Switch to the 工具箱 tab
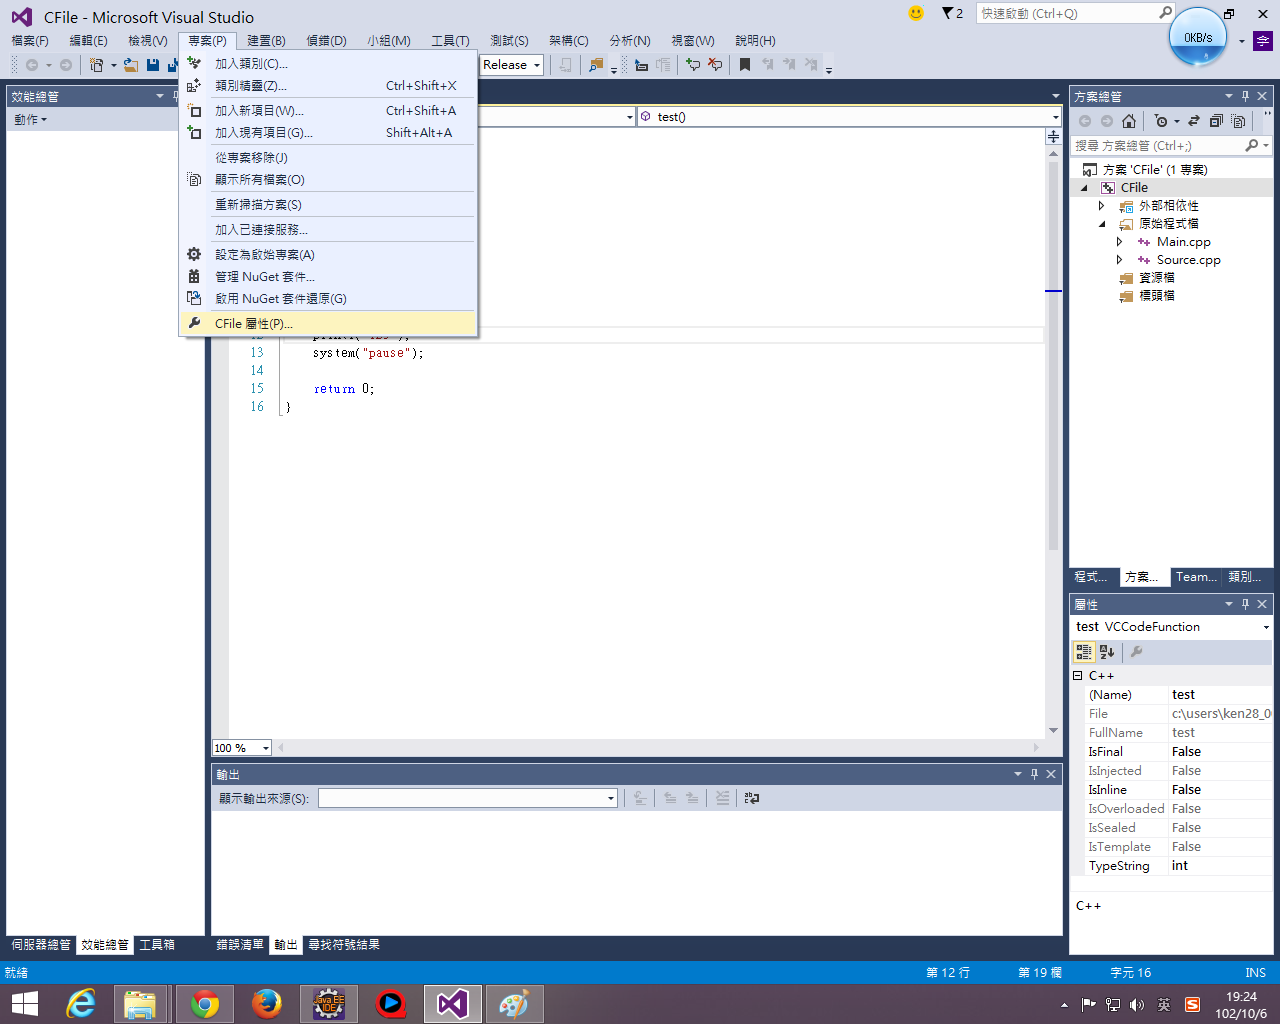1280x1024 pixels. click(157, 945)
